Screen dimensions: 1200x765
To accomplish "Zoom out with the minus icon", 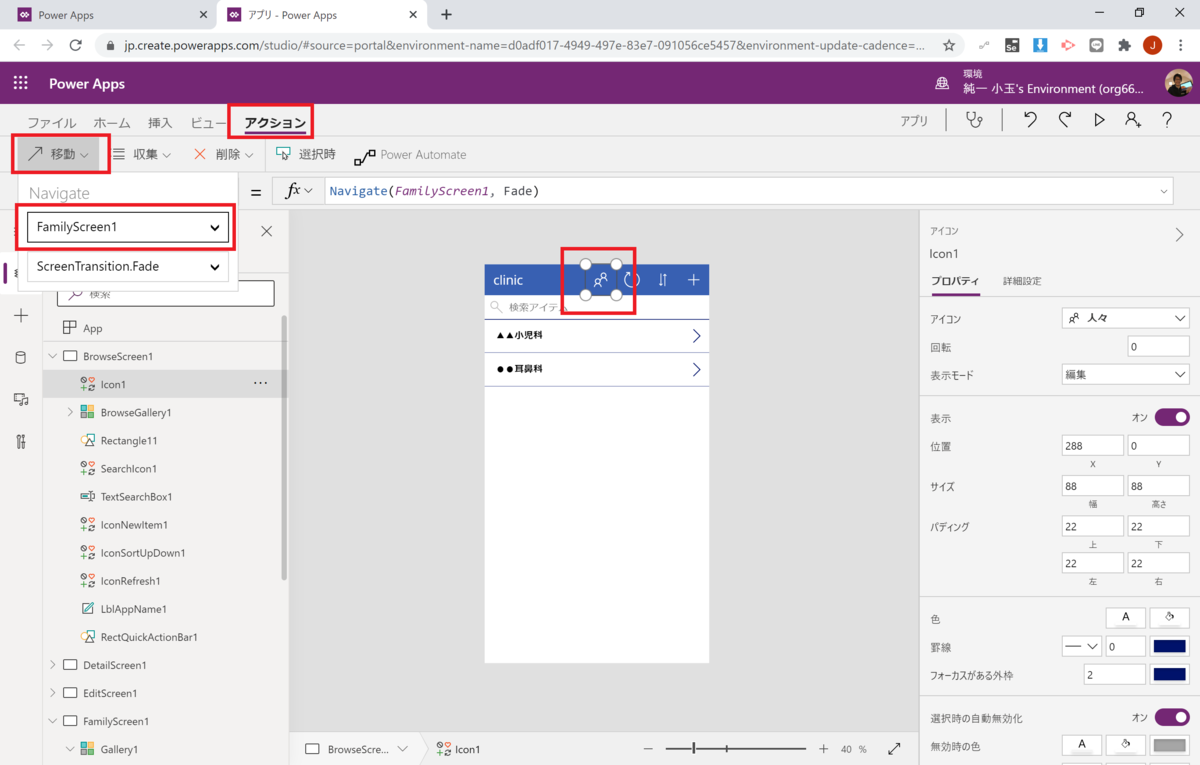I will (x=648, y=749).
